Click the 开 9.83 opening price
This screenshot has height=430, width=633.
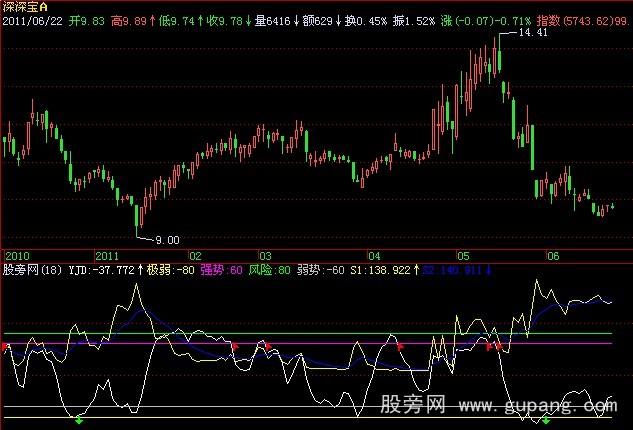click(x=88, y=20)
